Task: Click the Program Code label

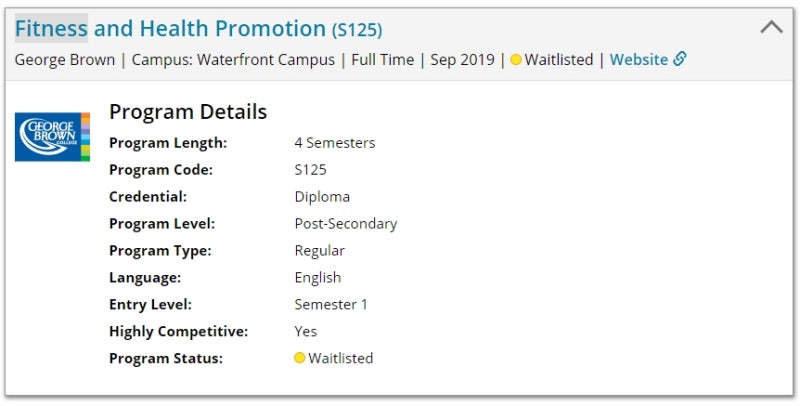Action: [161, 170]
